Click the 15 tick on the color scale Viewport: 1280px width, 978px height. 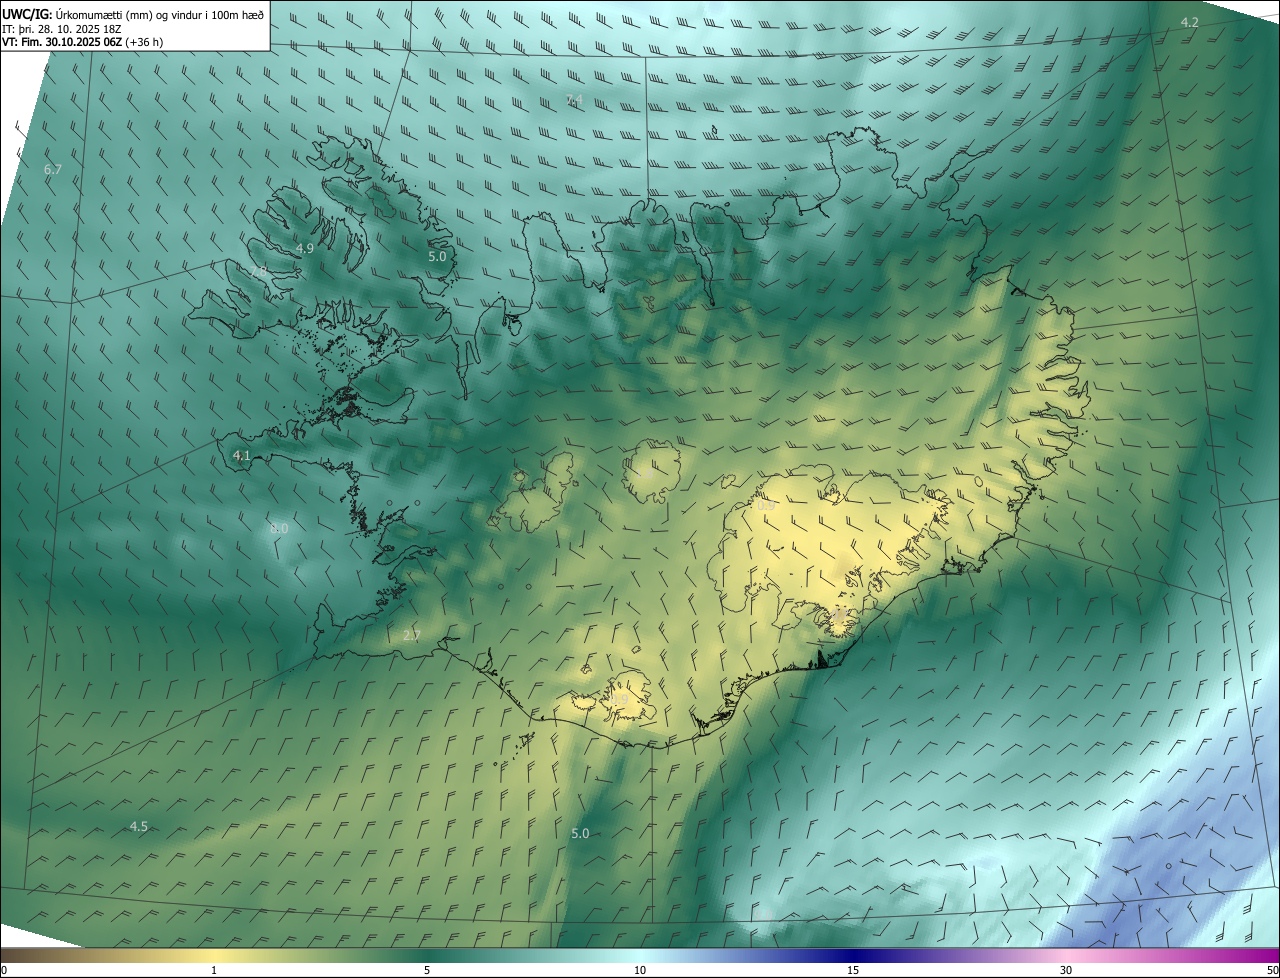click(x=853, y=970)
